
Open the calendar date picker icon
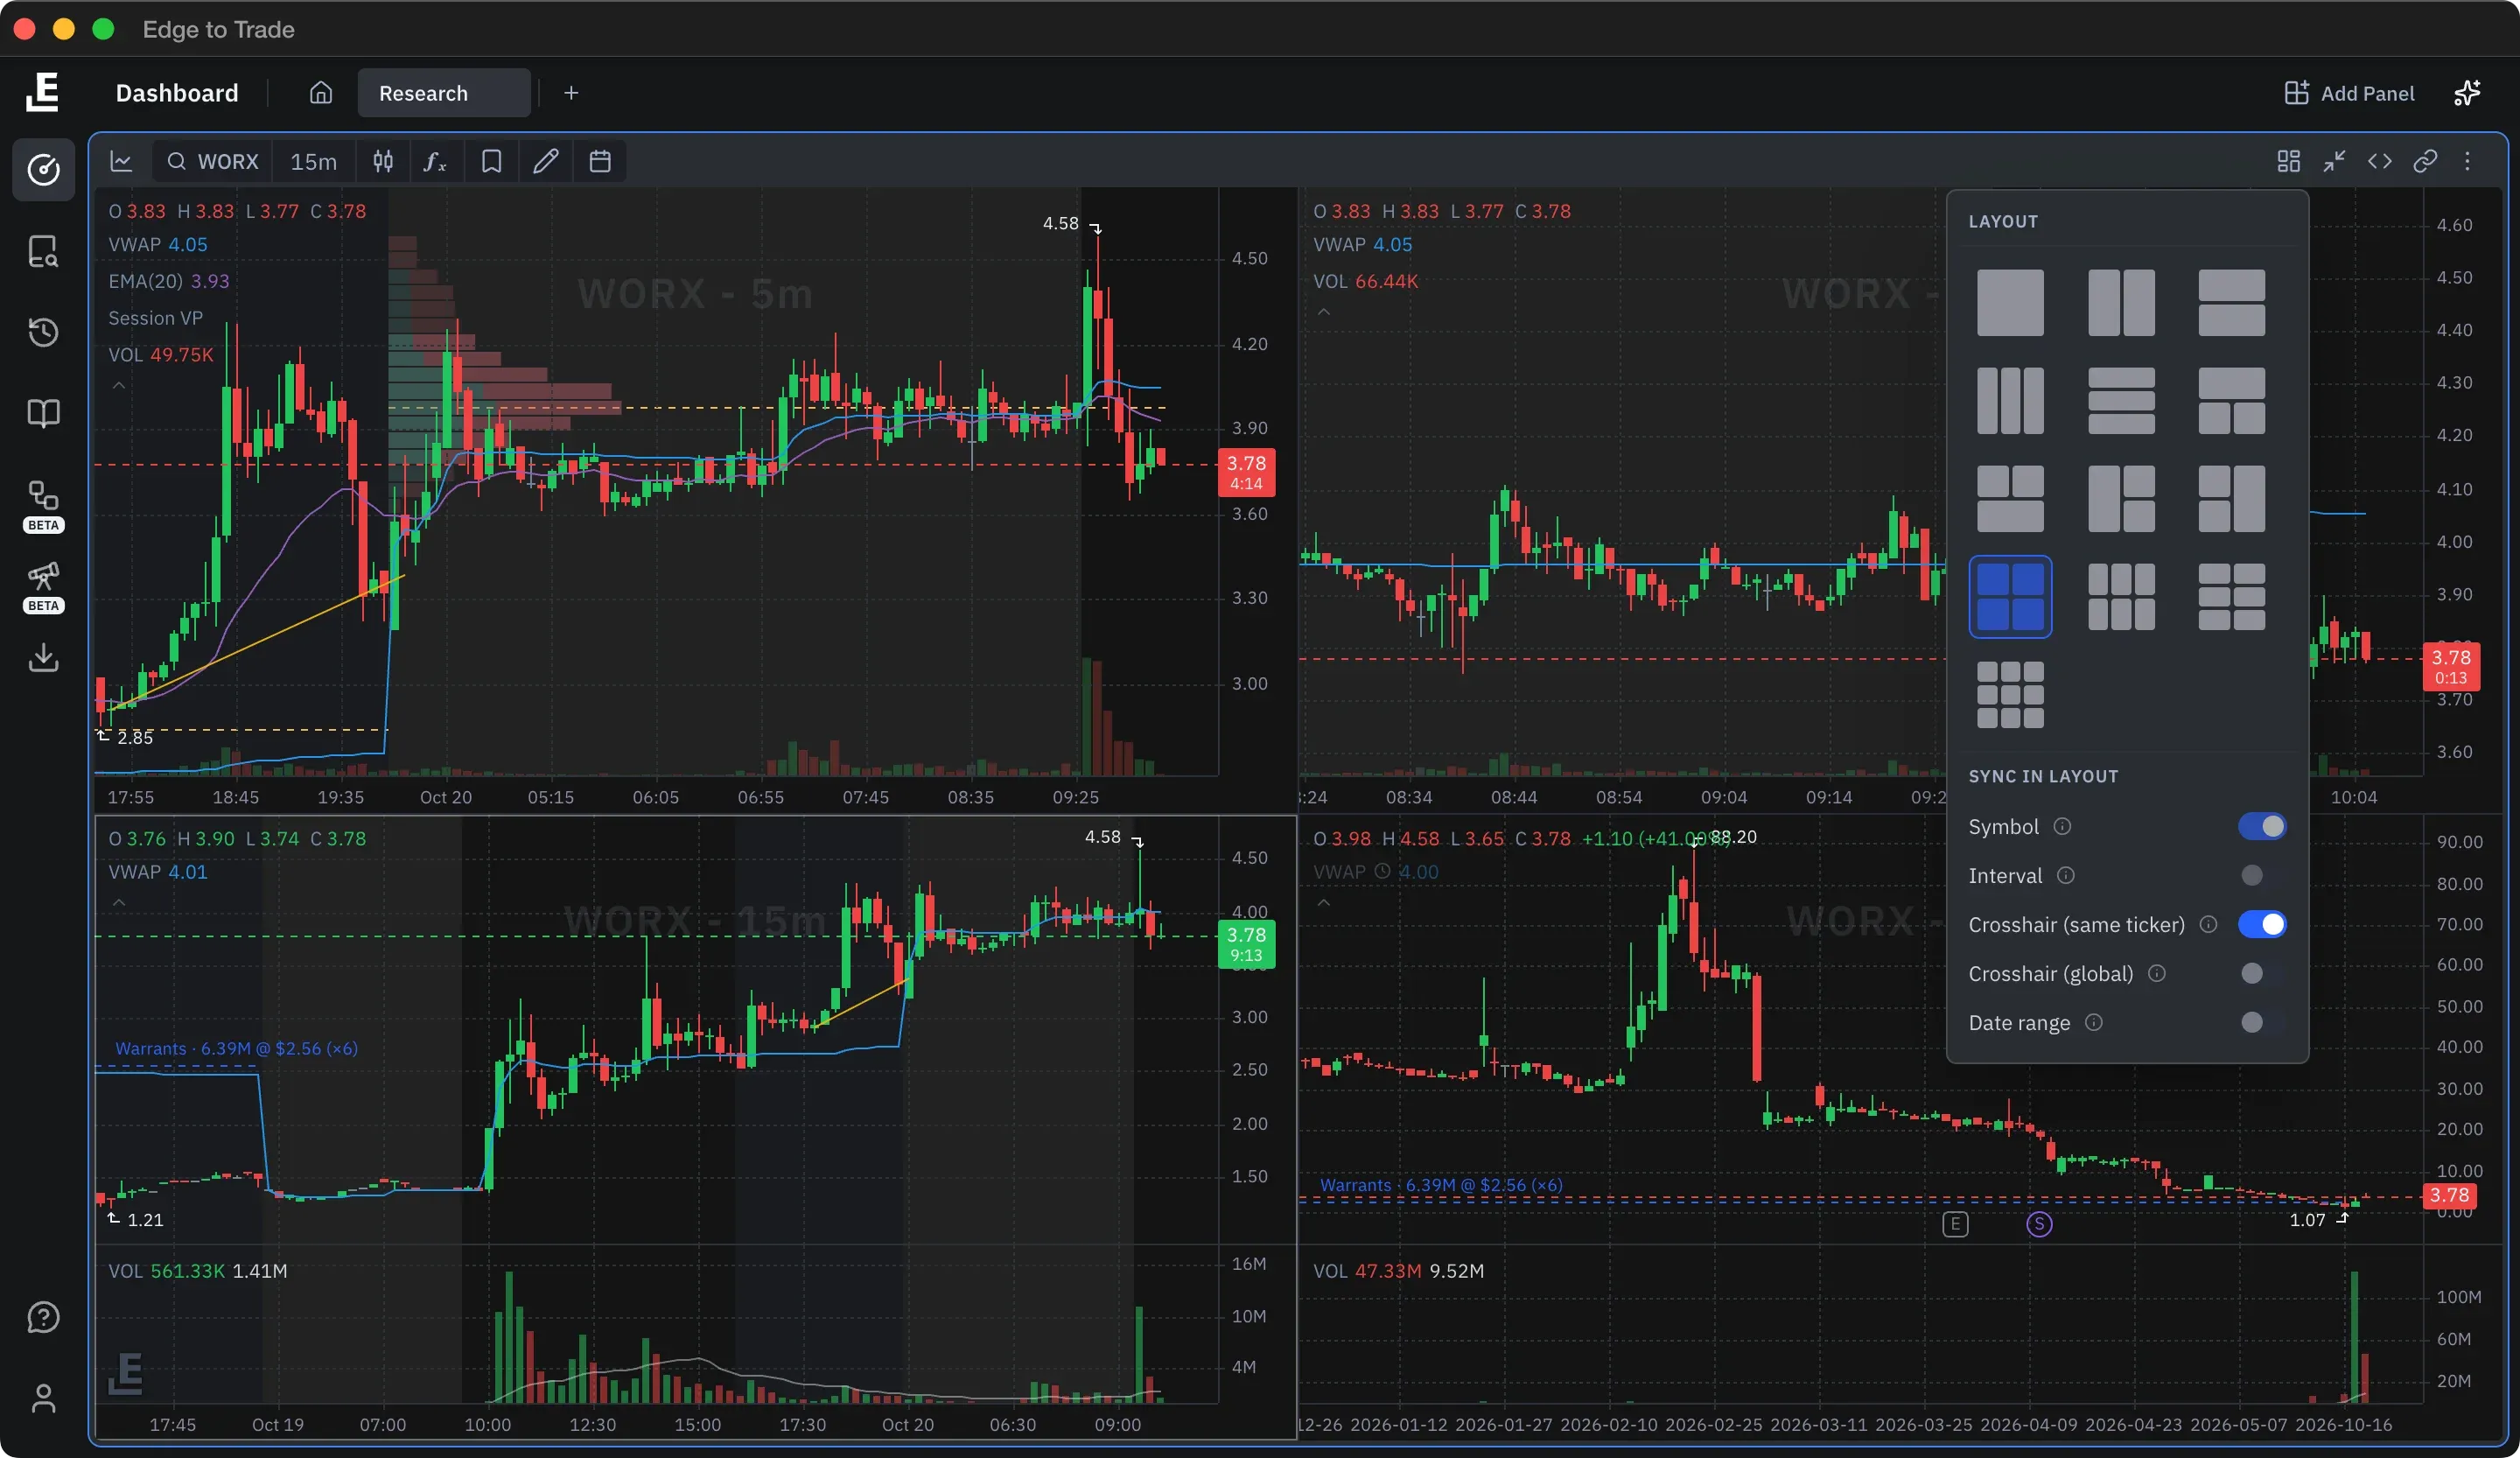click(600, 161)
